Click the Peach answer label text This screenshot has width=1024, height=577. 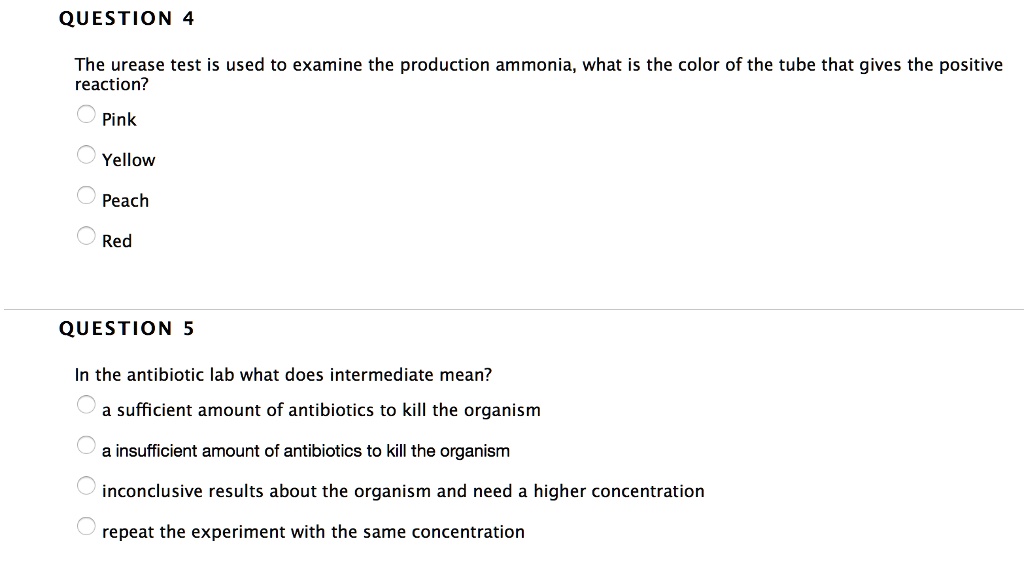125,200
